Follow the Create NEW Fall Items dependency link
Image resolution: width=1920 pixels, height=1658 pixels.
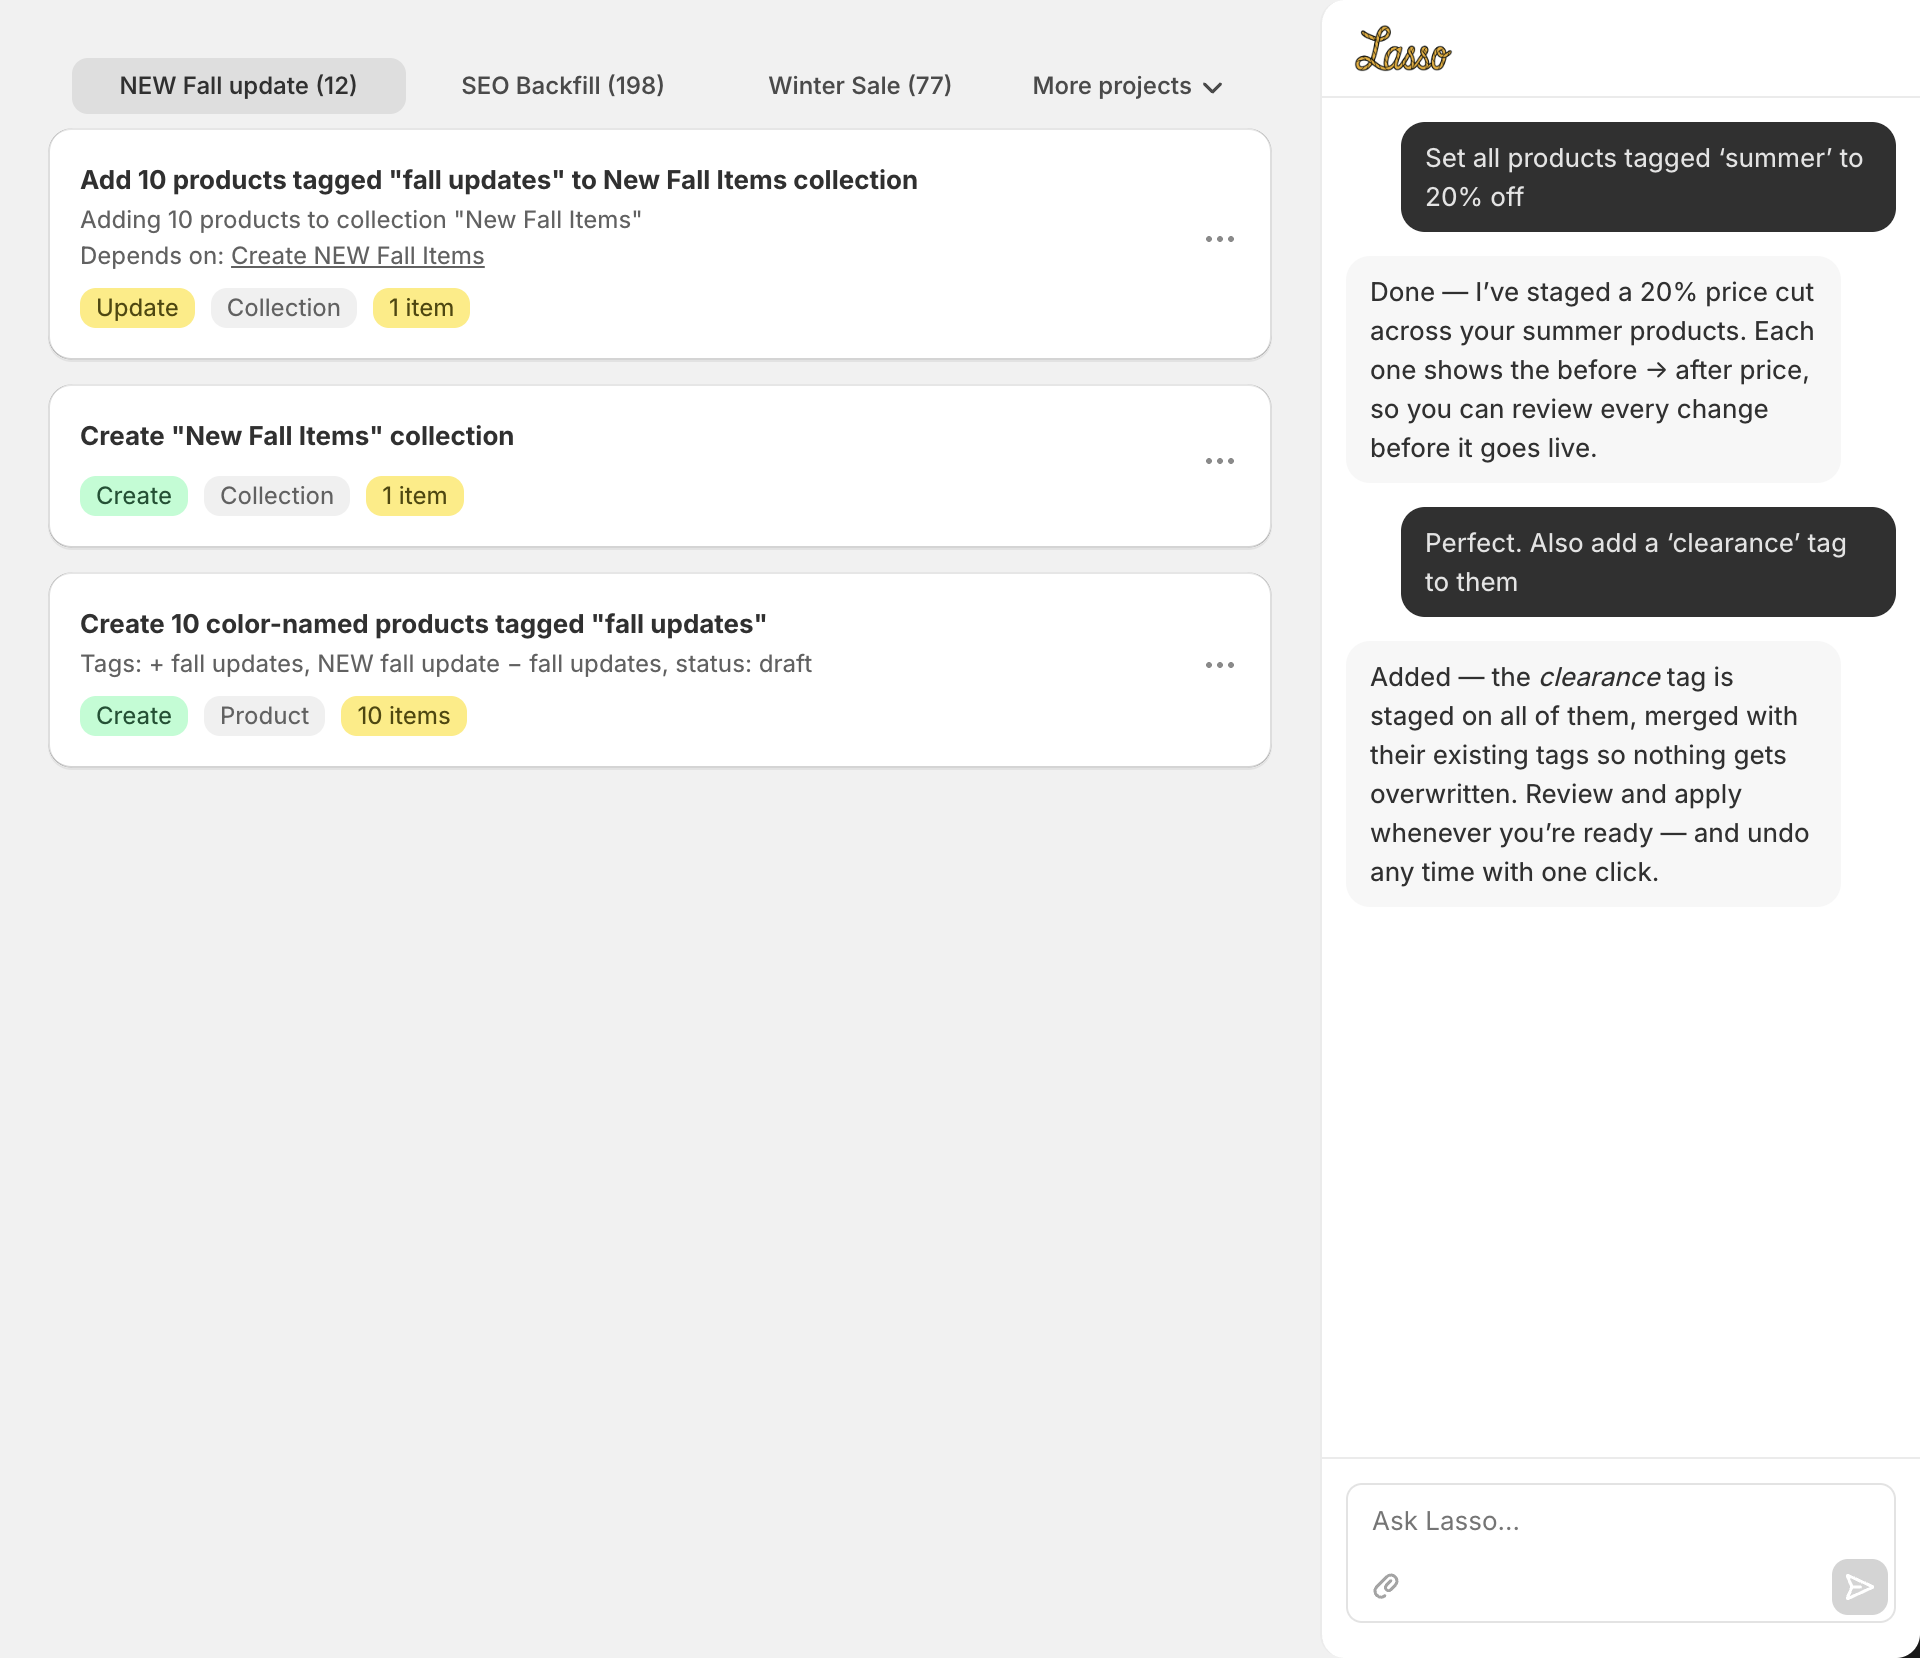click(x=357, y=256)
